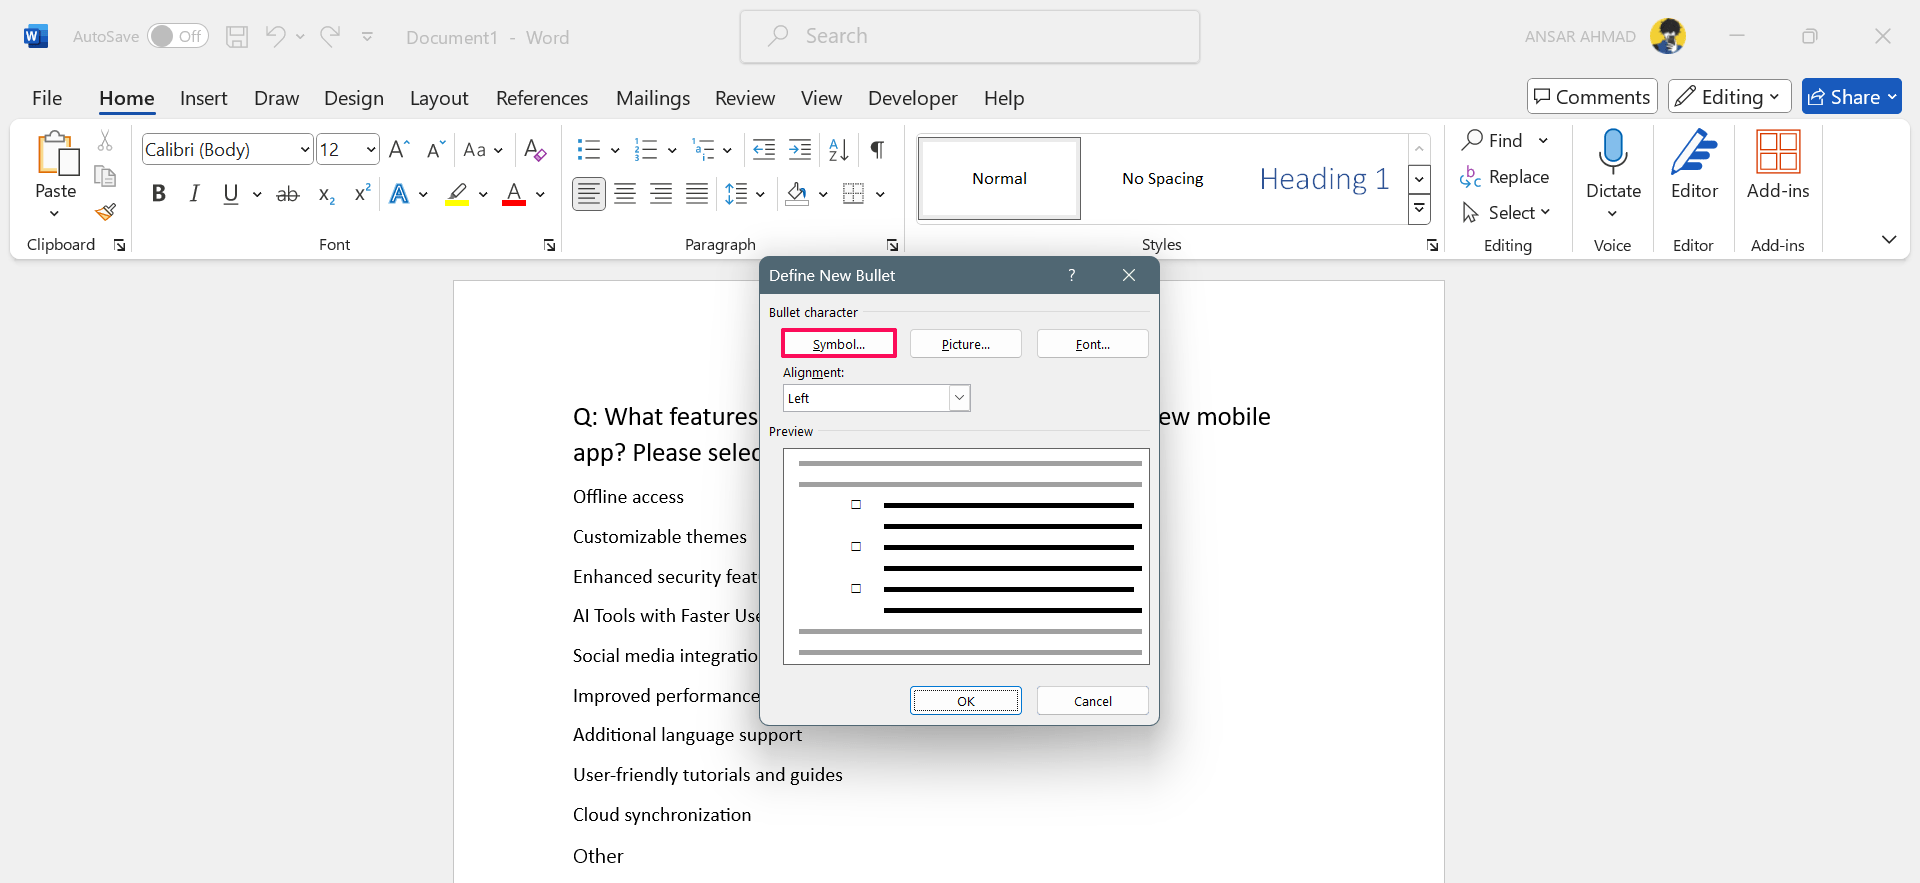Image resolution: width=1920 pixels, height=883 pixels.
Task: Toggle AutoSave switch
Action: tap(177, 36)
